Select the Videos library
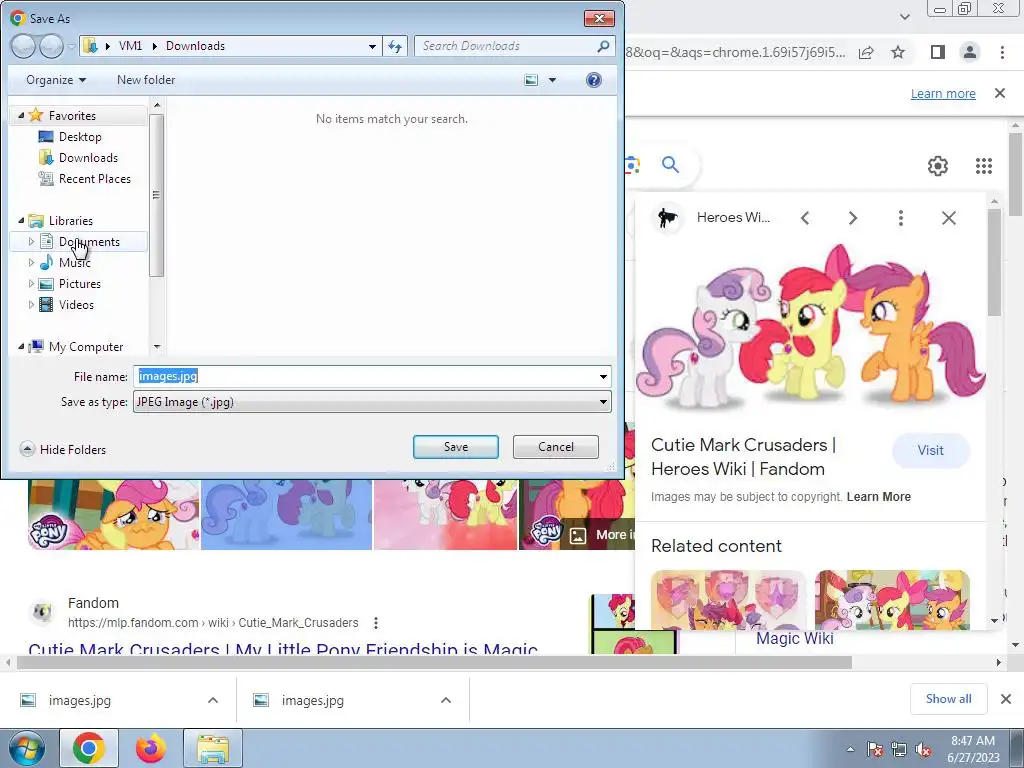The image size is (1024, 768). pos(67,304)
